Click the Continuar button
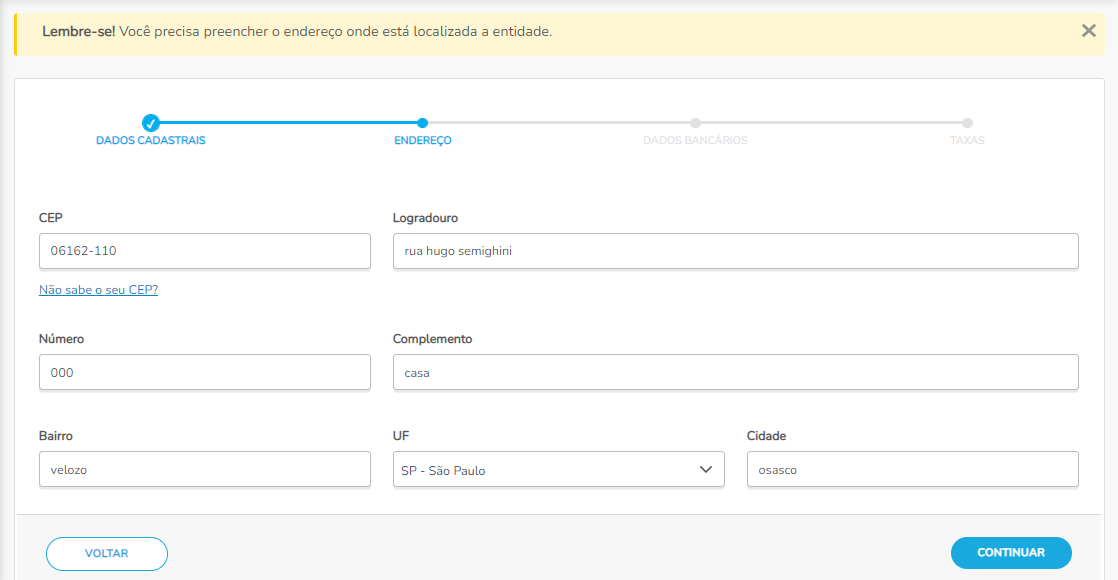The width and height of the screenshot is (1118, 580). [x=1011, y=553]
